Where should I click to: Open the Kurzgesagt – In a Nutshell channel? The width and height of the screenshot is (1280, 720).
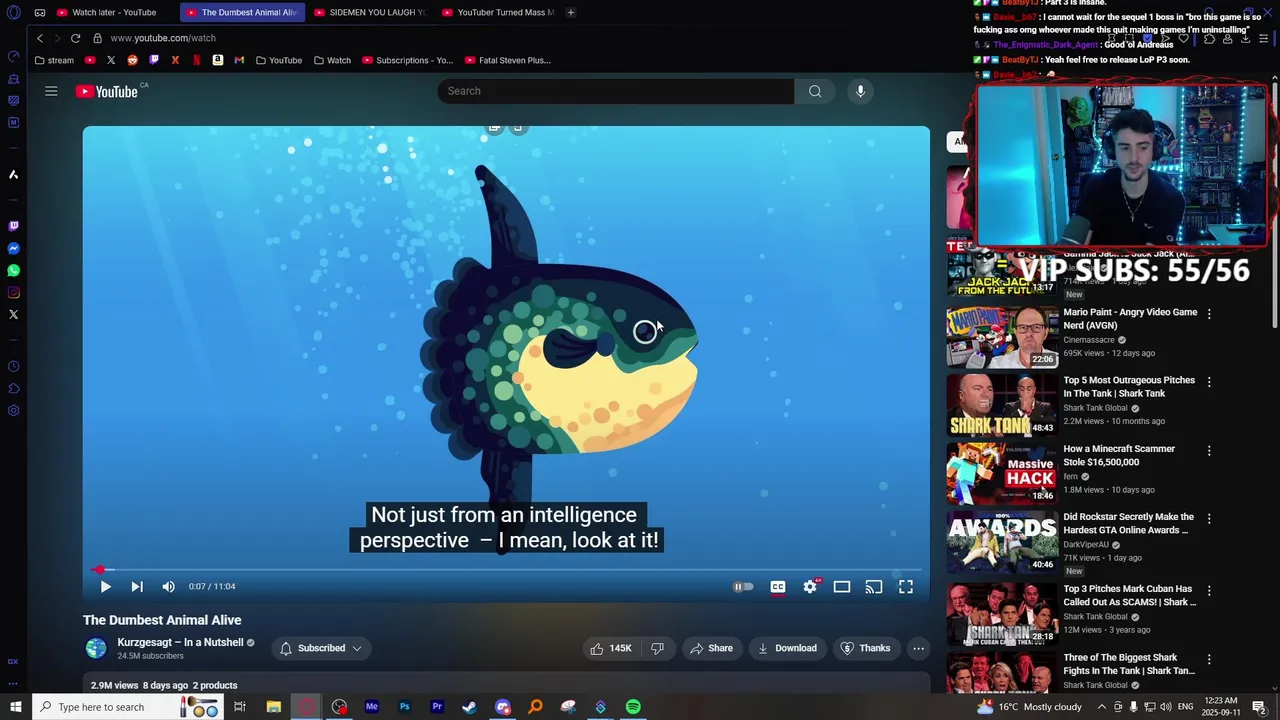coord(180,642)
